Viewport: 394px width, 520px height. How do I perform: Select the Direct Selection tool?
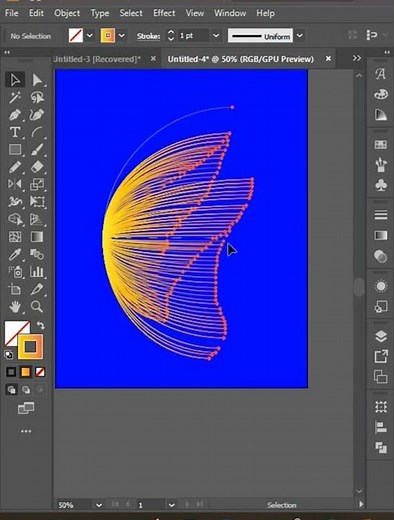pyautogui.click(x=37, y=80)
